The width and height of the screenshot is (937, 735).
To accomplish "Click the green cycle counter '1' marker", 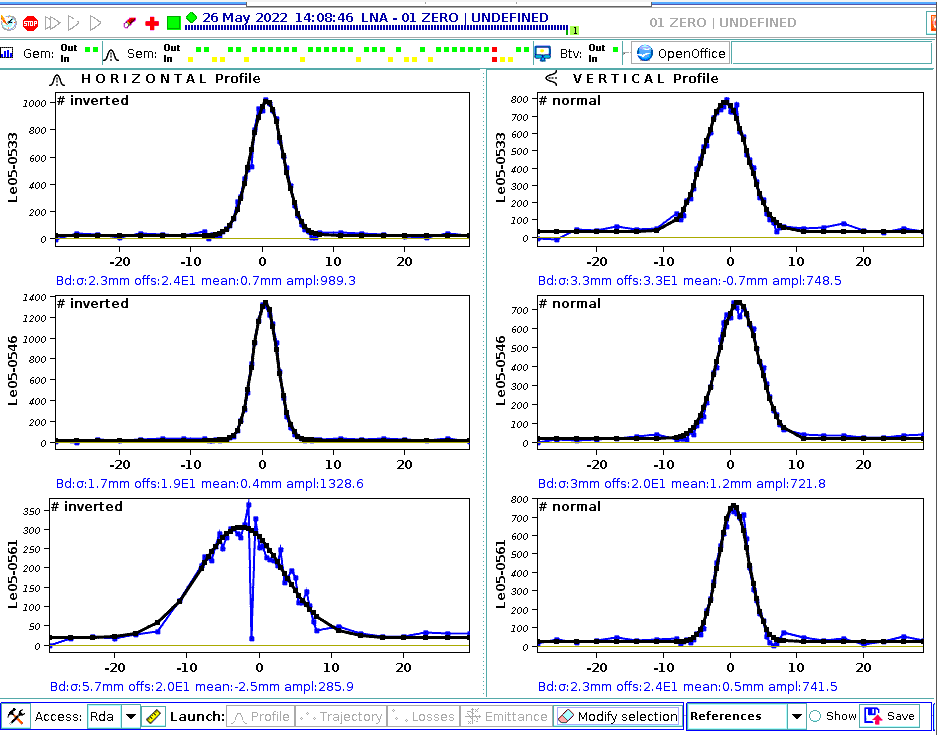I will tap(575, 30).
